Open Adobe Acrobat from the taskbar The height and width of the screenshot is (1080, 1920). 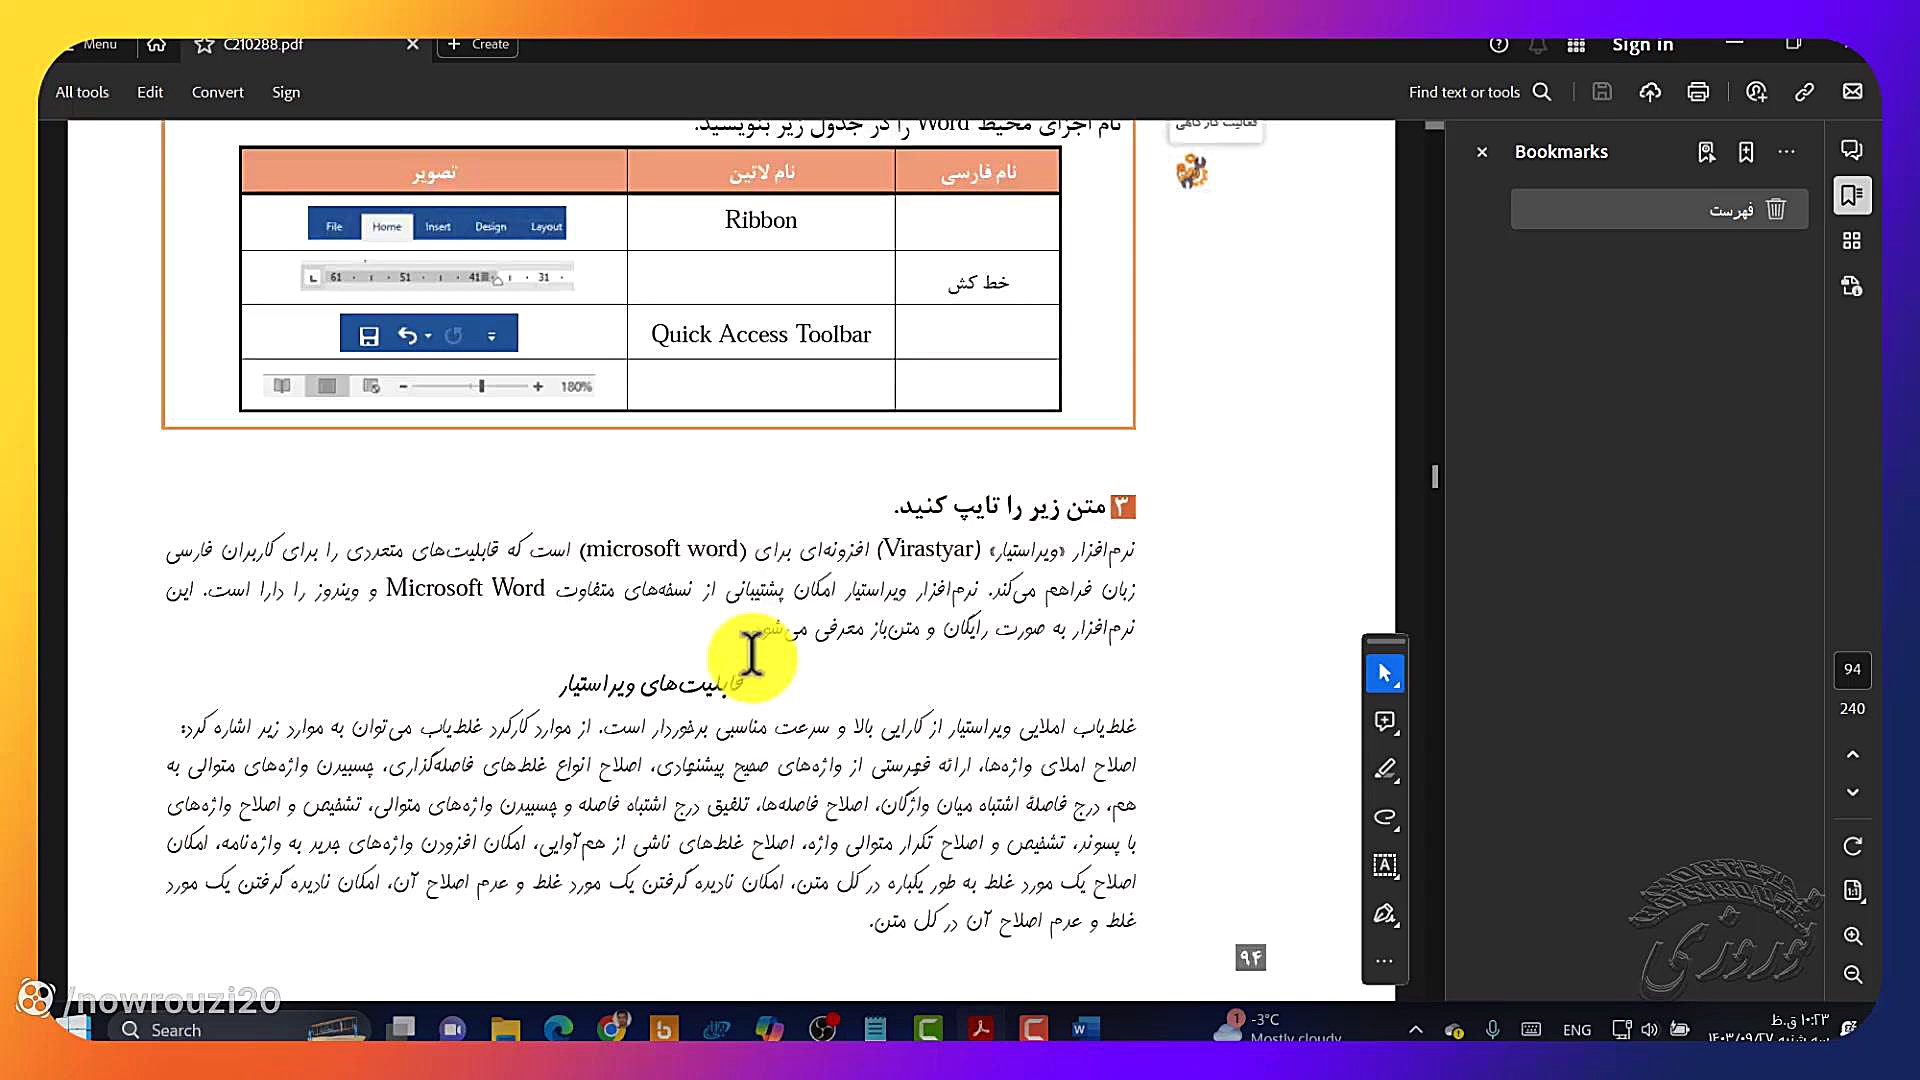(980, 1028)
